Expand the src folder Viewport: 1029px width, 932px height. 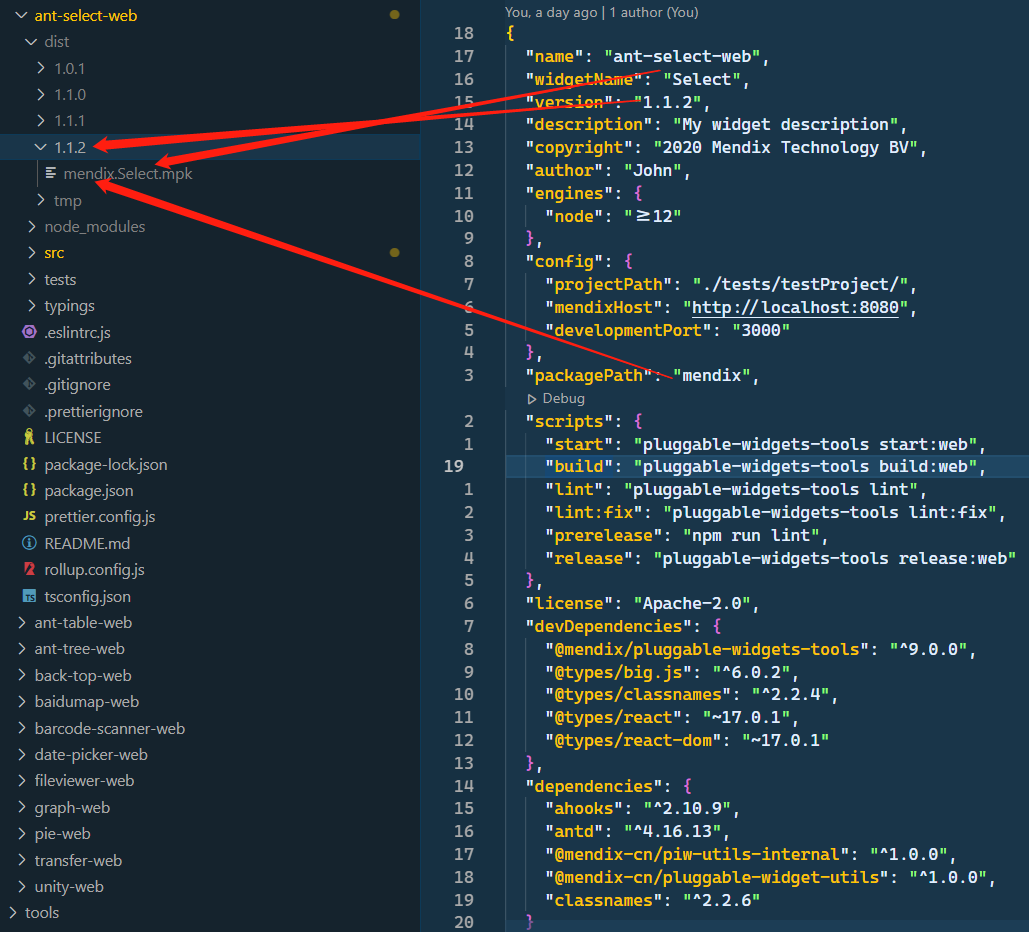click(x=54, y=253)
